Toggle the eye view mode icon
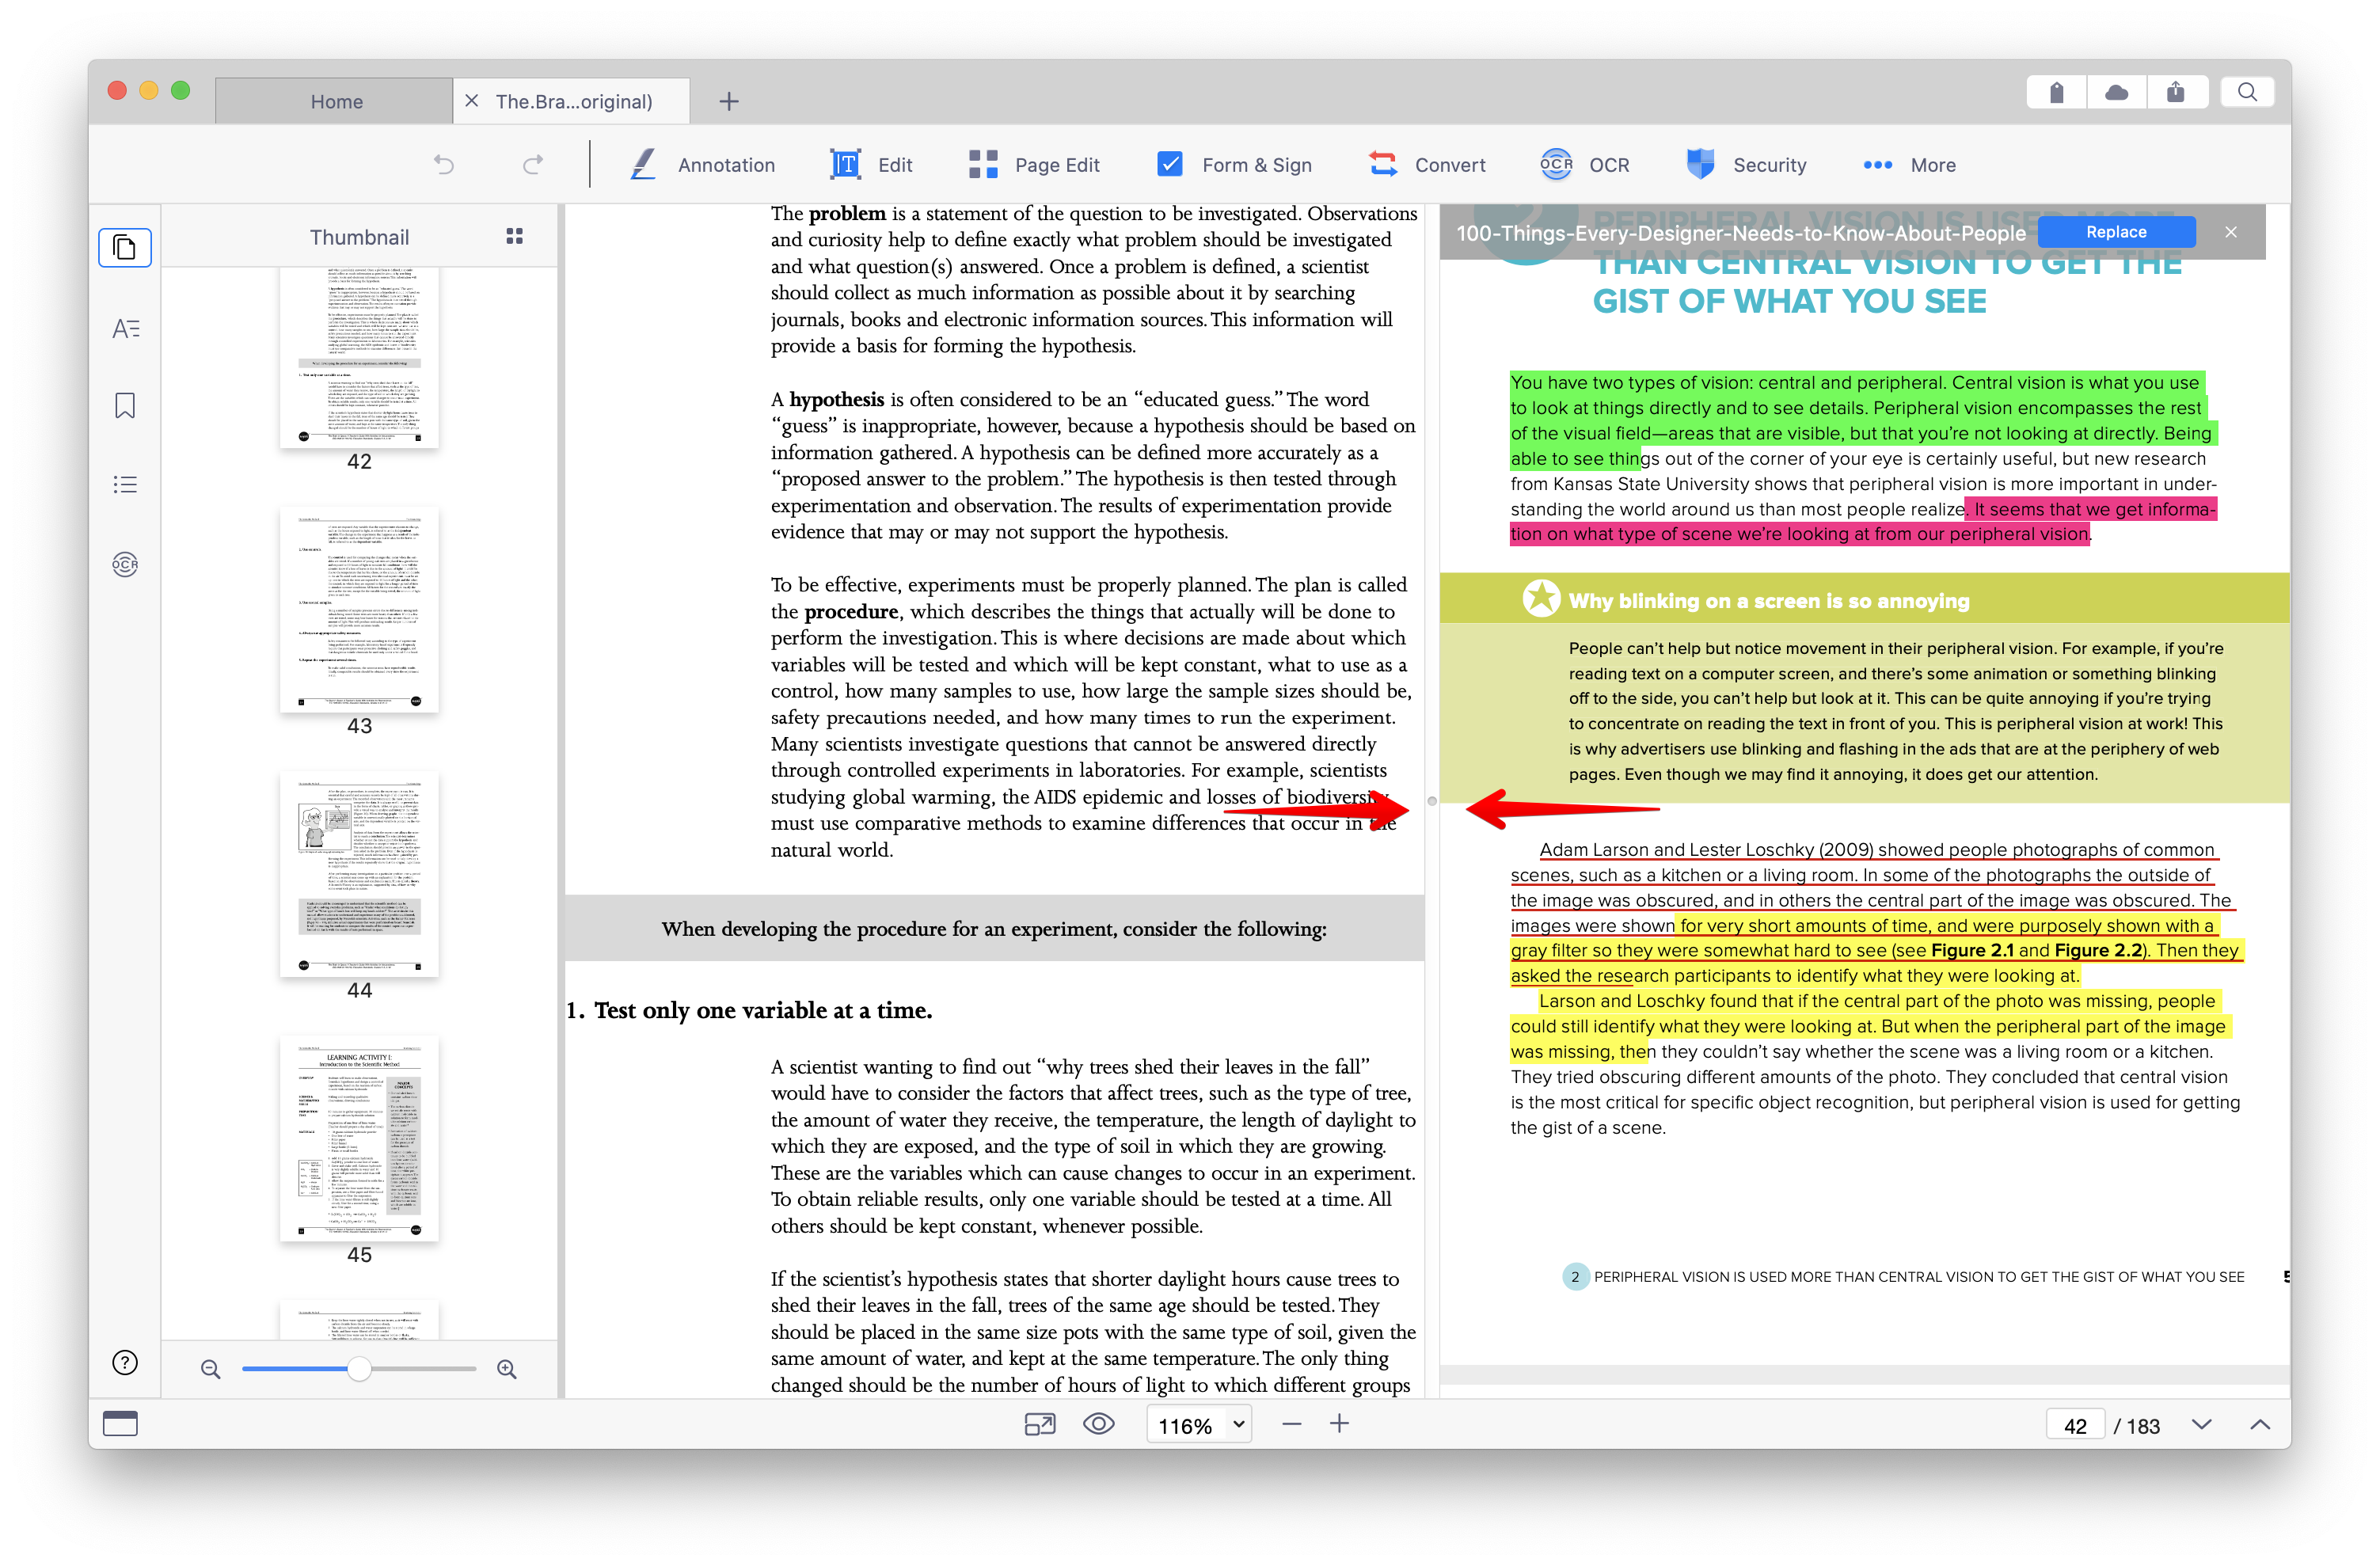This screenshot has width=2380, height=1566. 1099,1424
